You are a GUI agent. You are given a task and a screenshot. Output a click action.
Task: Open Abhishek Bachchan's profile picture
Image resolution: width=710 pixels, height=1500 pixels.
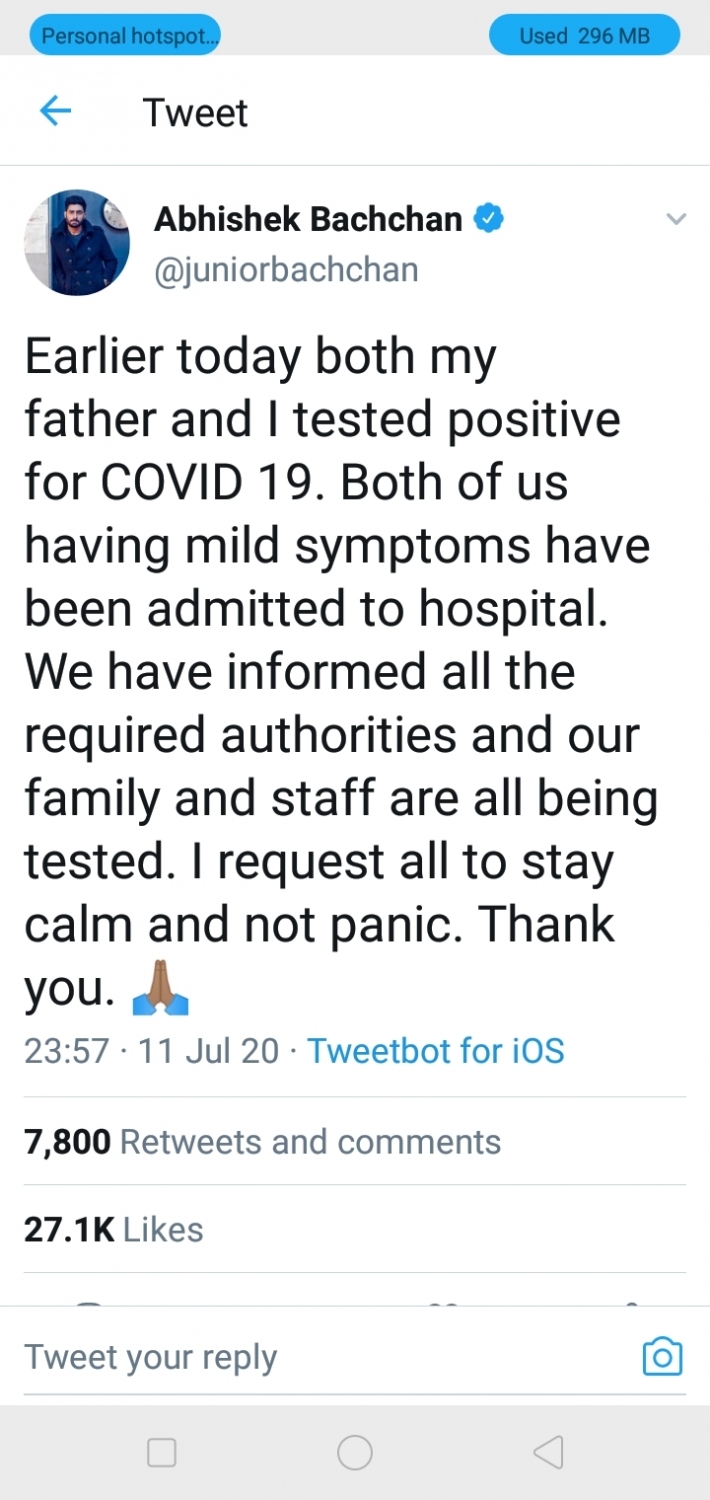(77, 243)
